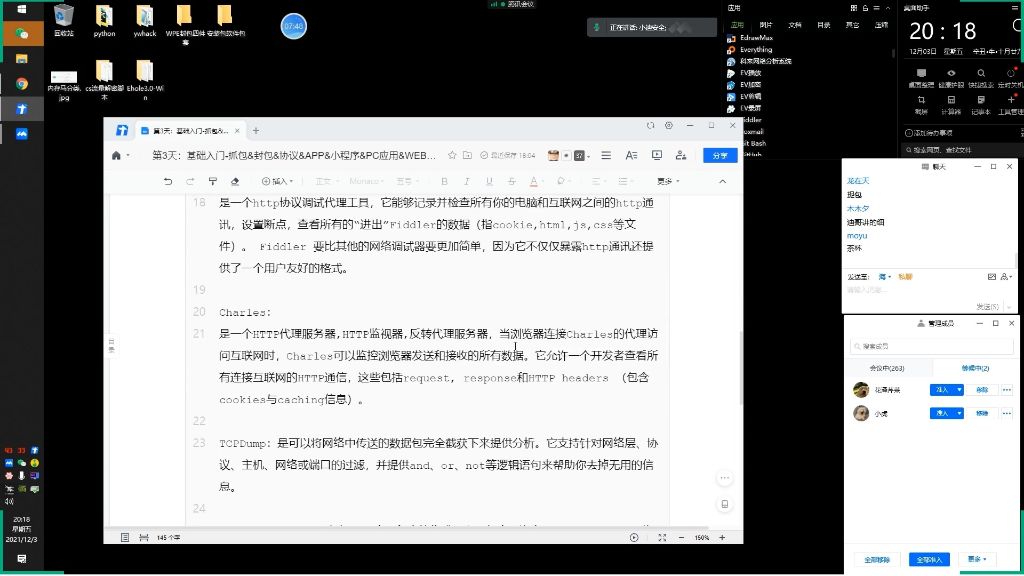
Task: Click the 添加待办事项 add to-do item
Action: [929, 133]
